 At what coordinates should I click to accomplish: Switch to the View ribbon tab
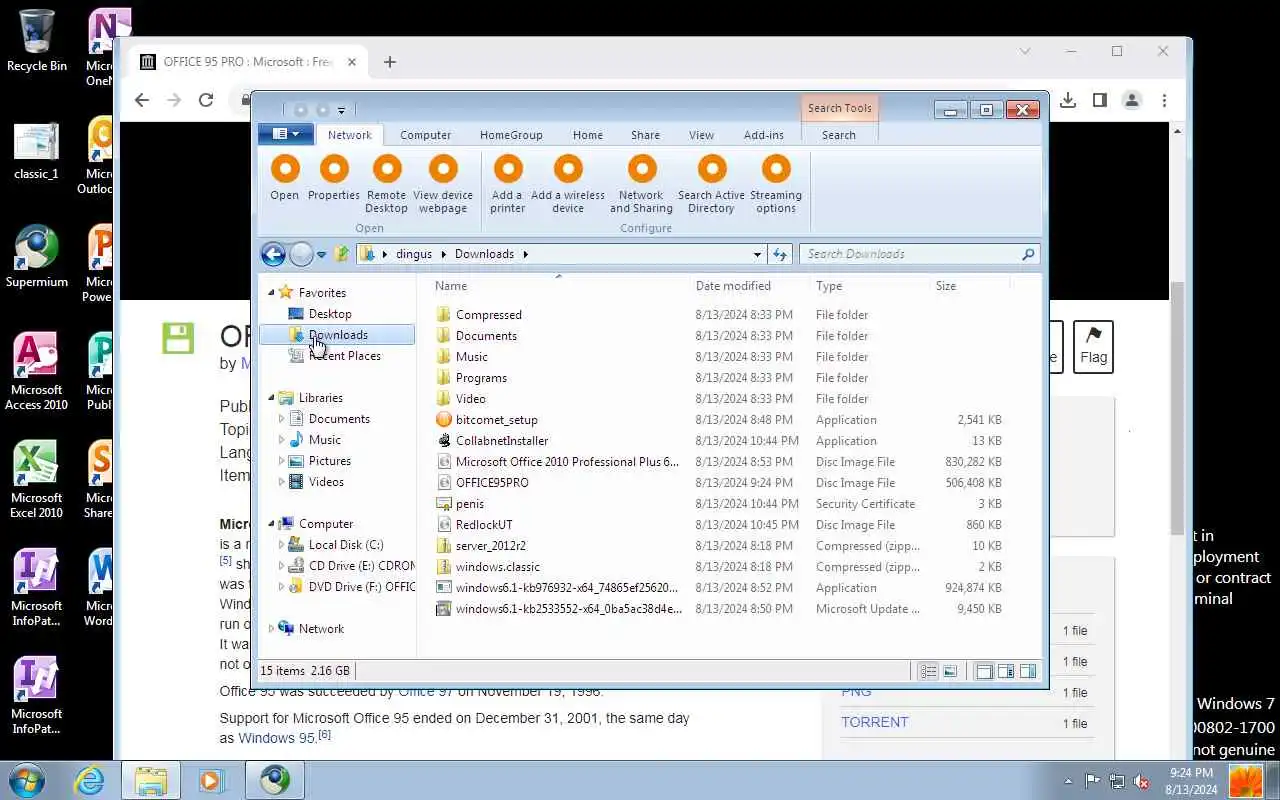click(701, 135)
